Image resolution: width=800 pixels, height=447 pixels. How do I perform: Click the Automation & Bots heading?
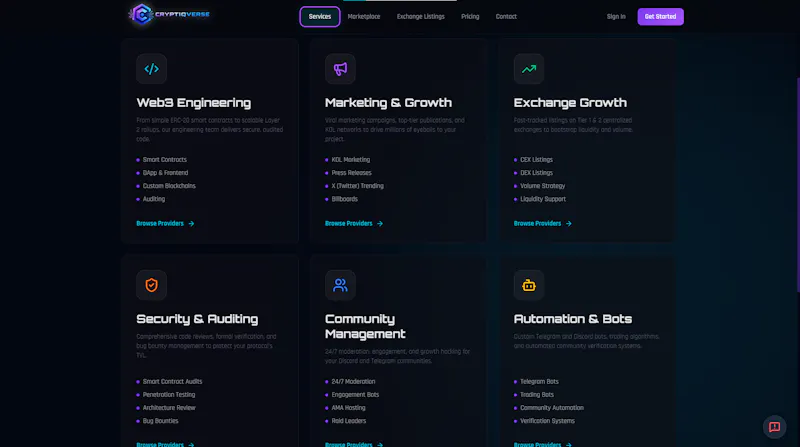click(573, 319)
